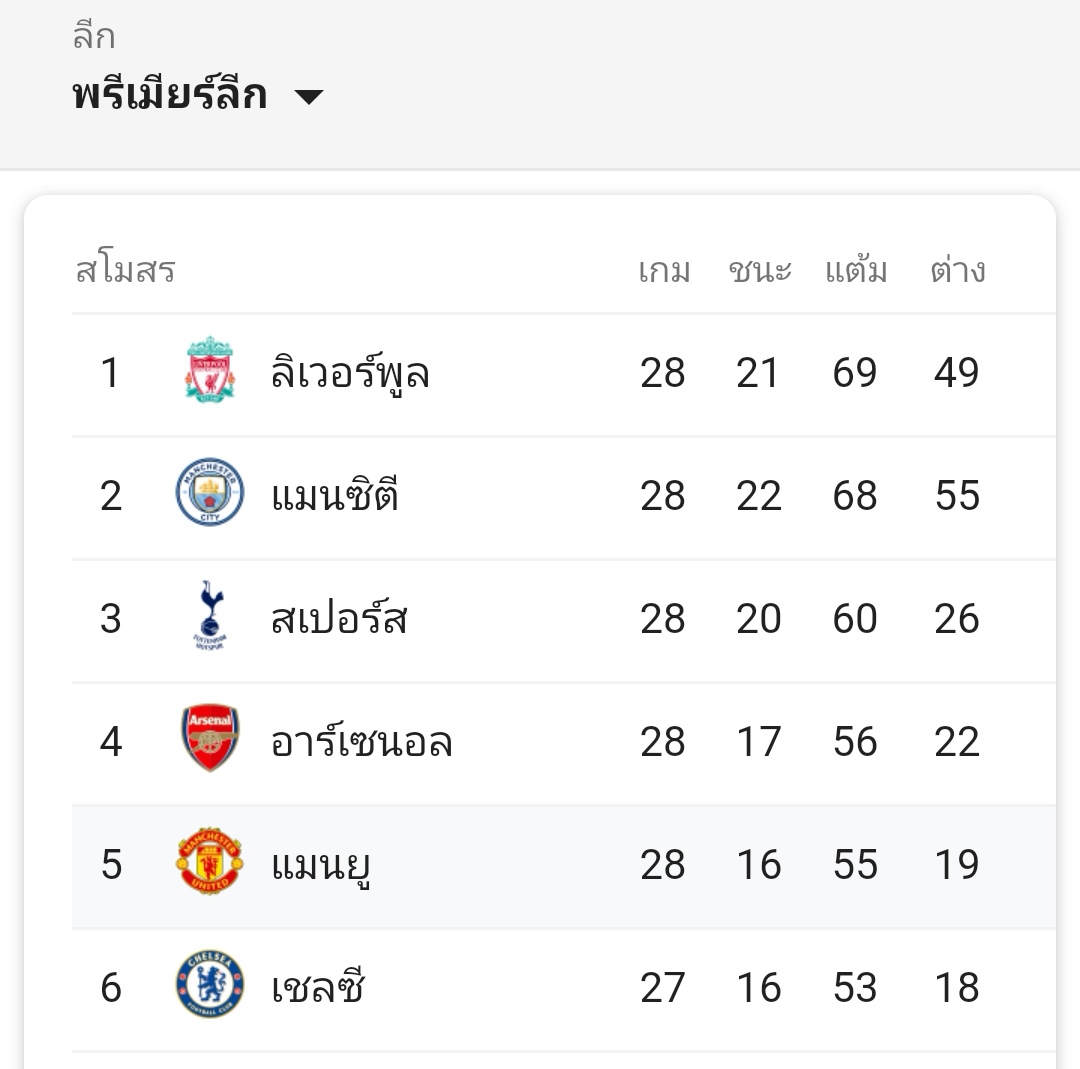
Task: Open the ลิเวอร์พูล team name link
Action: pos(350,373)
